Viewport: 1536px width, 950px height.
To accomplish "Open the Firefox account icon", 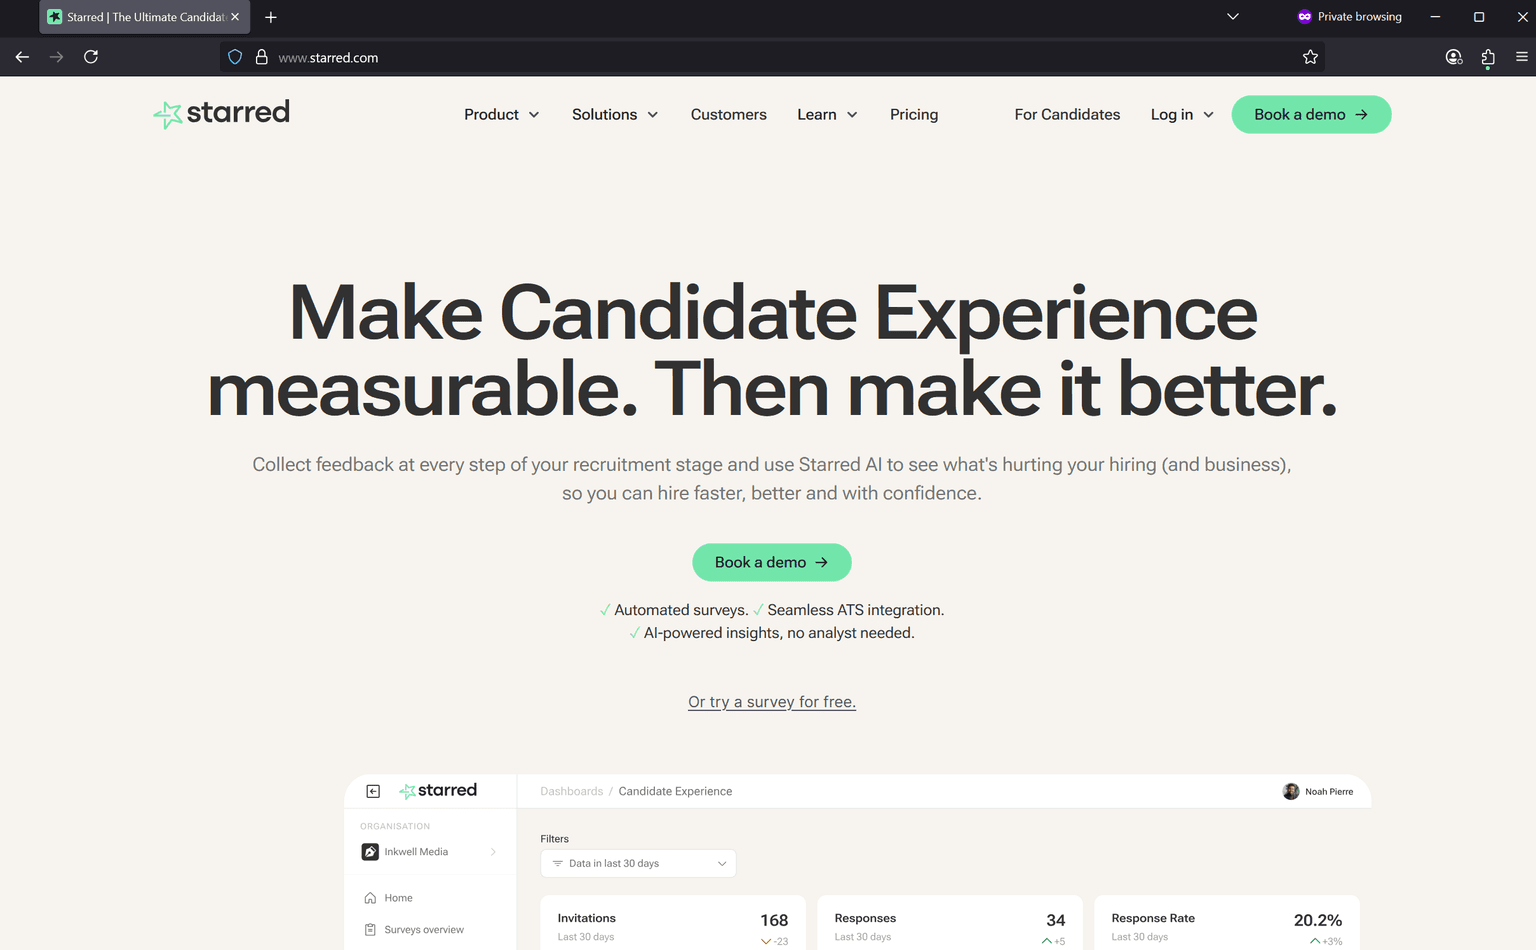I will tap(1454, 57).
